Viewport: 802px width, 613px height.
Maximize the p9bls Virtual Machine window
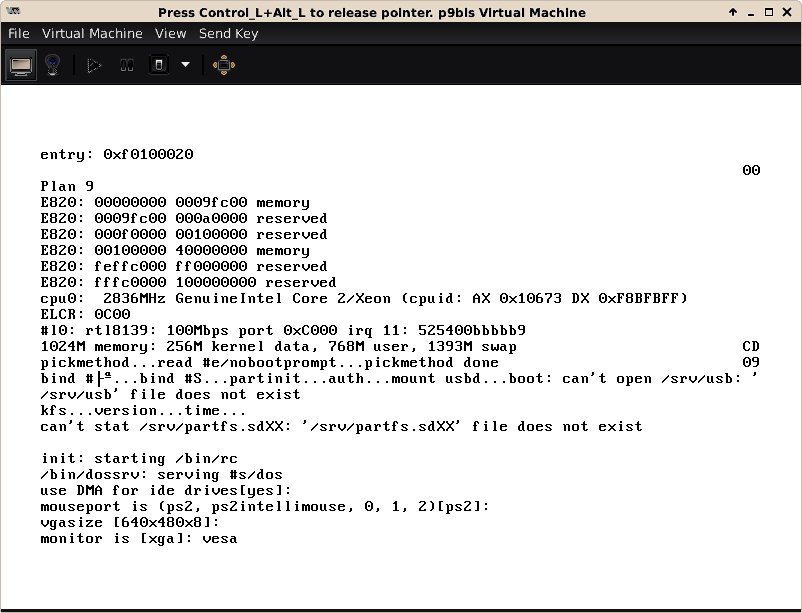769,12
